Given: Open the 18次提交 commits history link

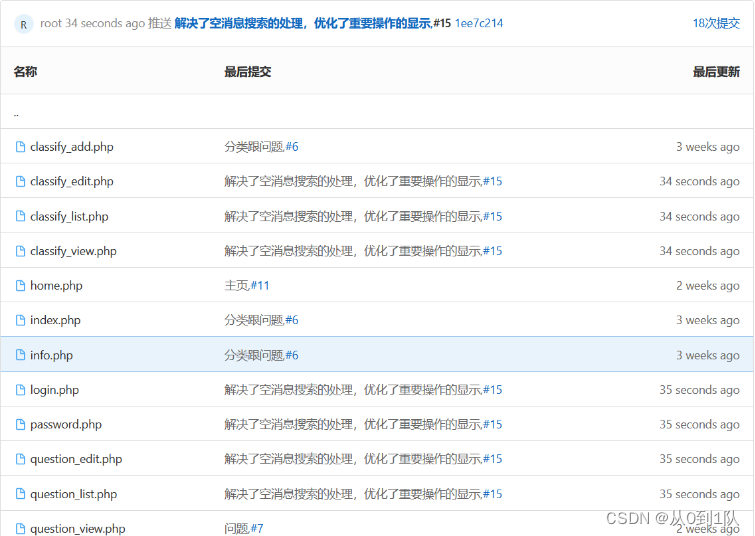Looking at the screenshot, I should click(716, 23).
